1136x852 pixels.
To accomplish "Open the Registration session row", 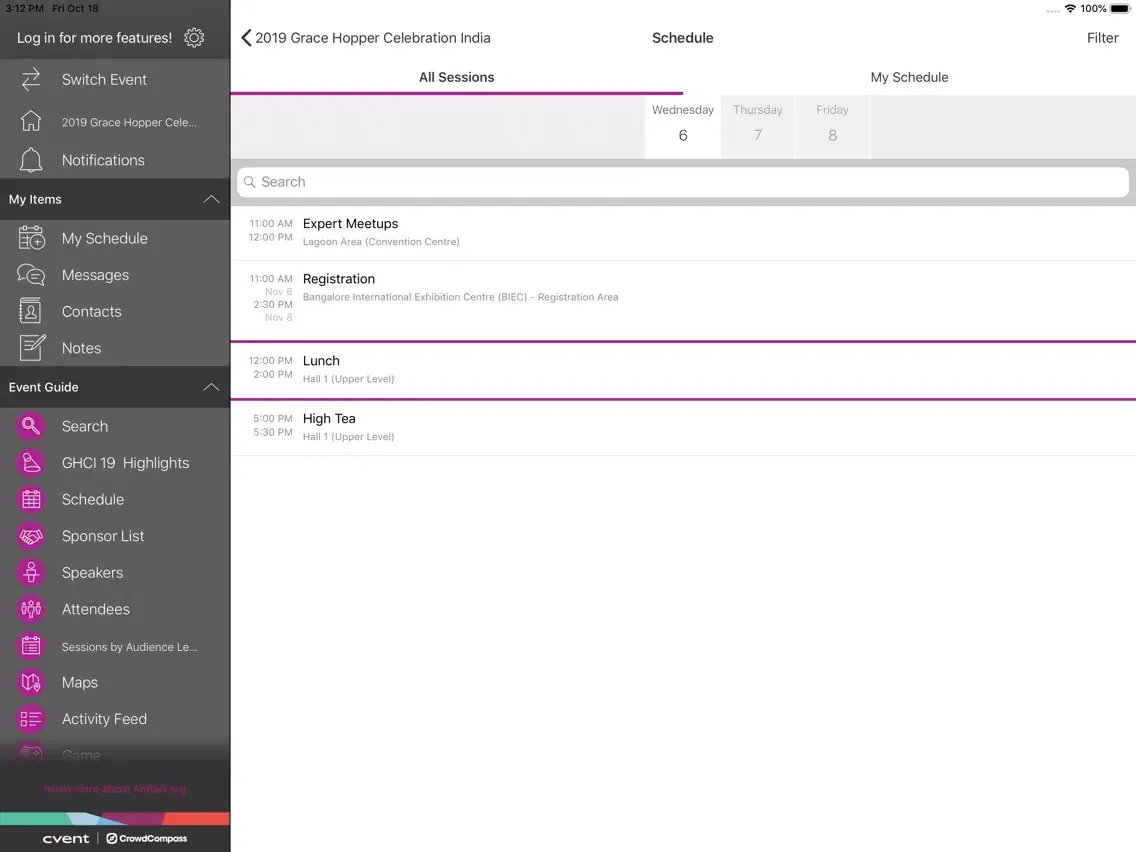I will 682,300.
